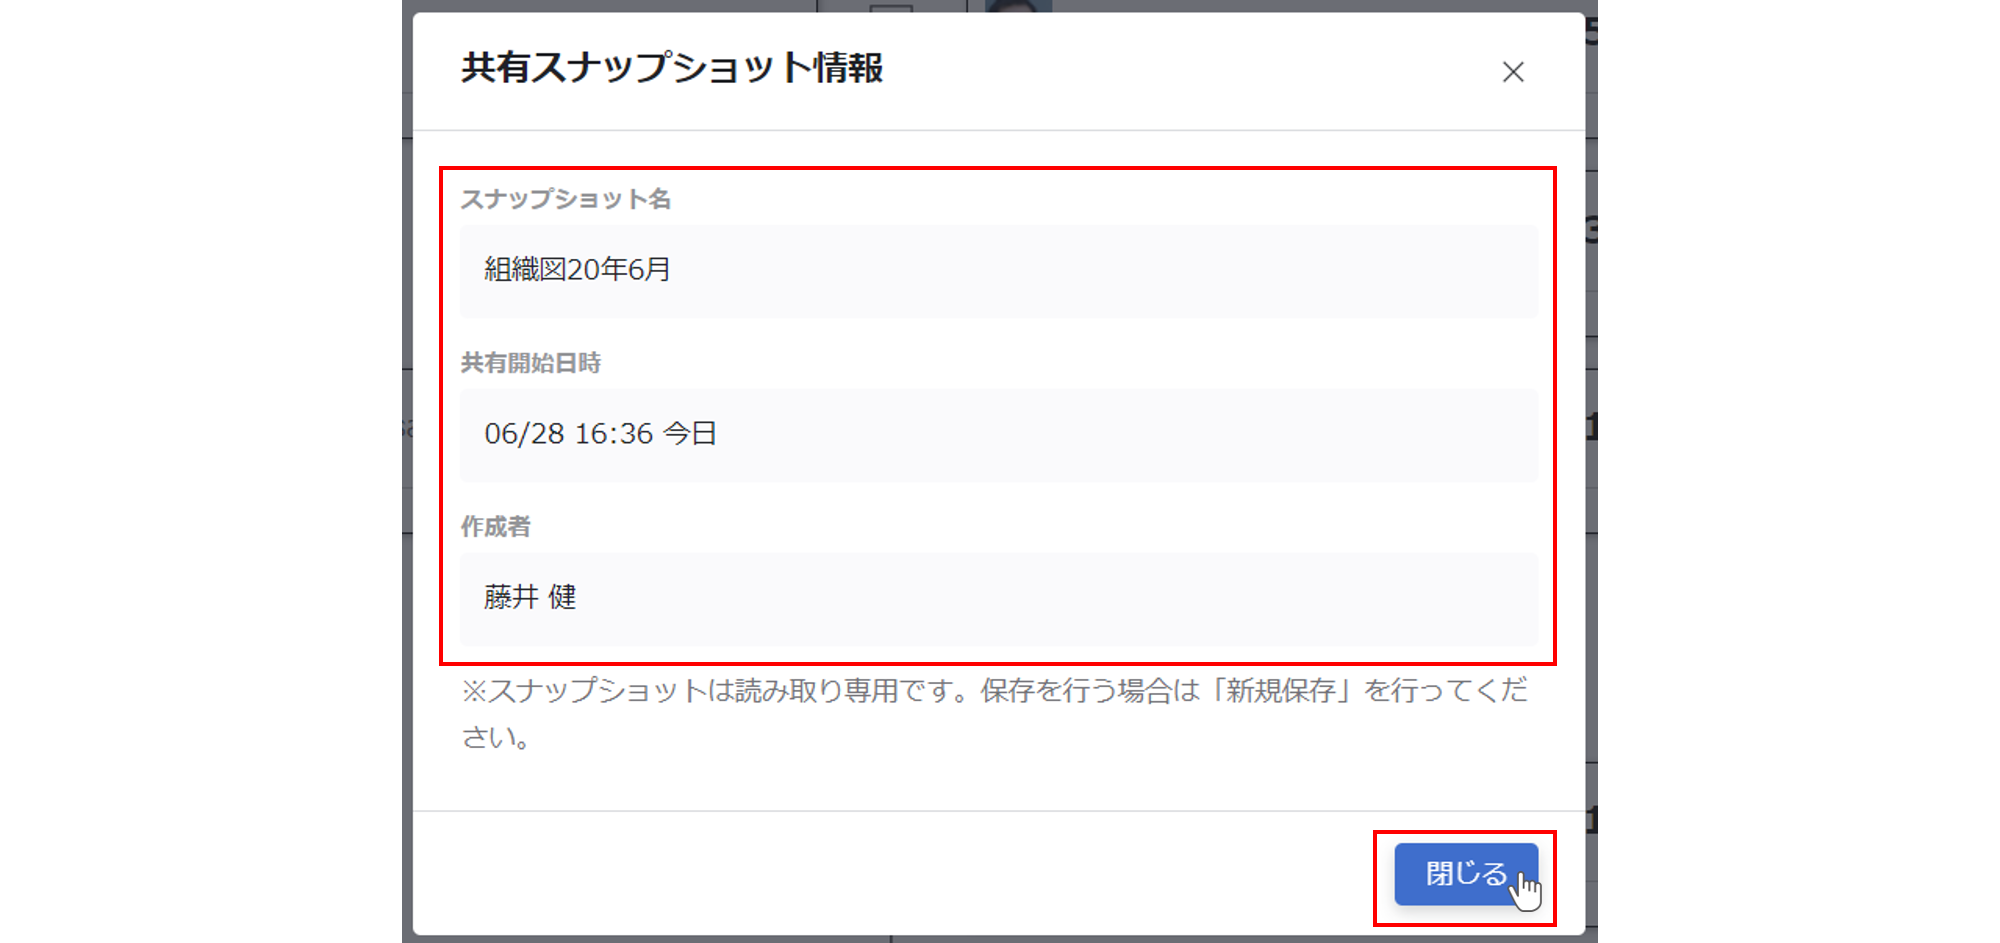The width and height of the screenshot is (2000, 943).
Task: Click the blue 閉じる button
Action: point(1466,874)
